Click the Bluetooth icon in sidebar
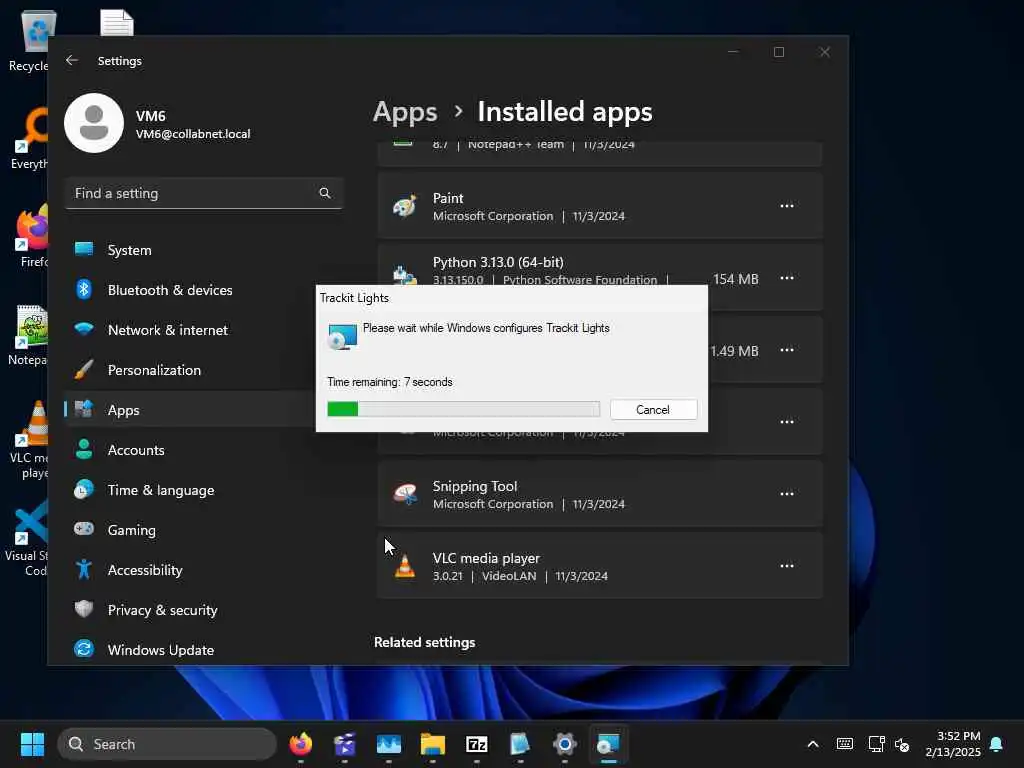The image size is (1024, 768). (84, 289)
